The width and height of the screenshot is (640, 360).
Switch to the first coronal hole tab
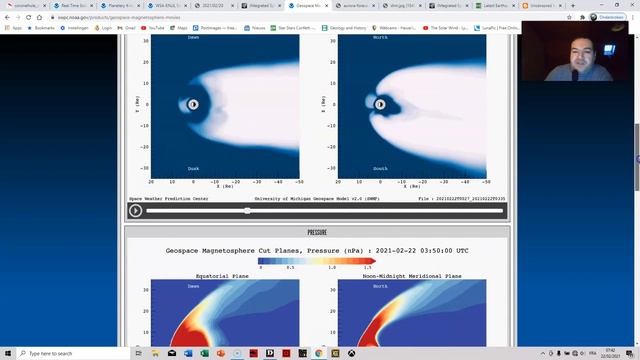tap(26, 6)
